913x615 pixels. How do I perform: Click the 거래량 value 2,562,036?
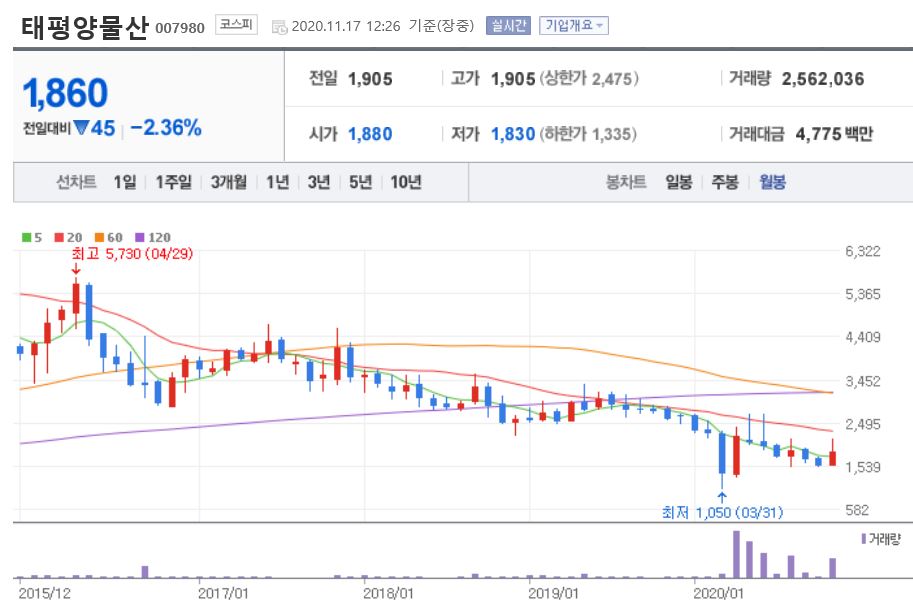pos(823,79)
